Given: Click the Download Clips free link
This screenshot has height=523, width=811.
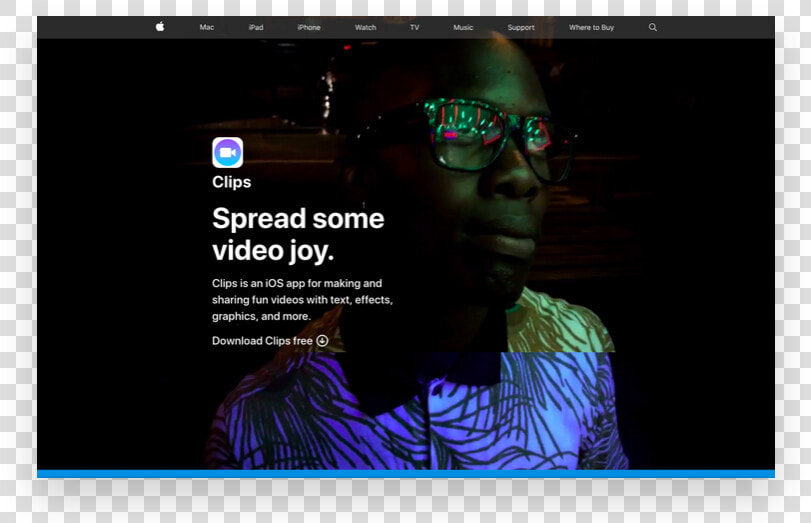Looking at the screenshot, I should click(270, 340).
